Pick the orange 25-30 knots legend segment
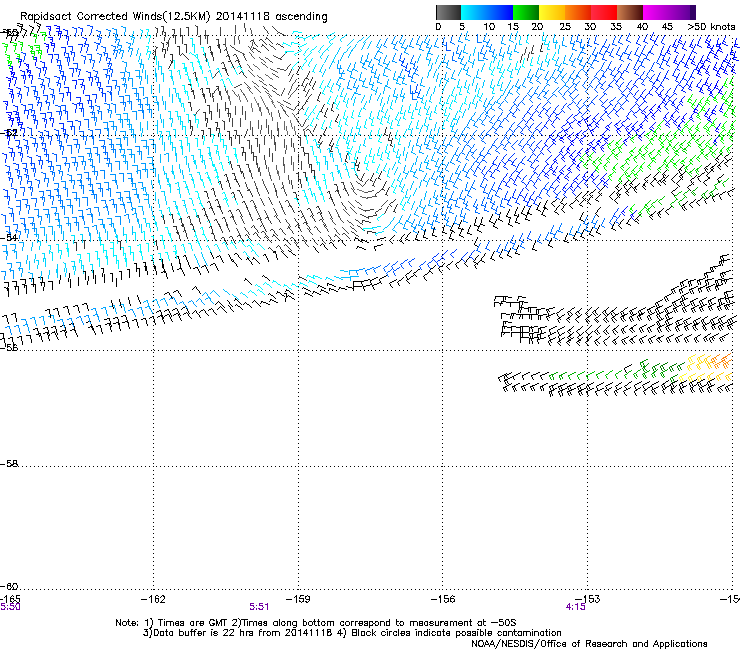This screenshot has height=650, width=740. (x=578, y=12)
